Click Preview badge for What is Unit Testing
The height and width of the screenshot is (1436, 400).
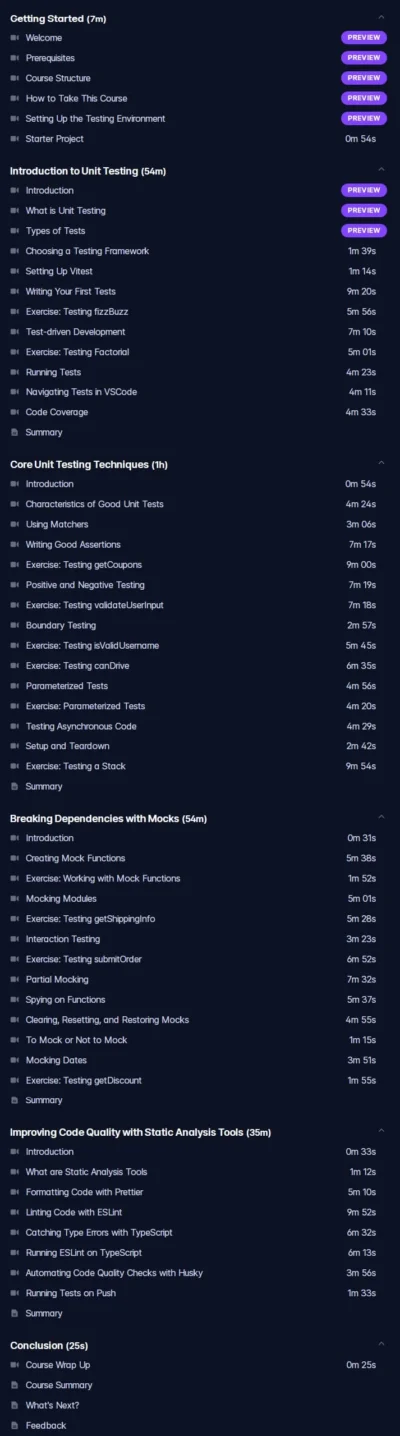click(364, 211)
